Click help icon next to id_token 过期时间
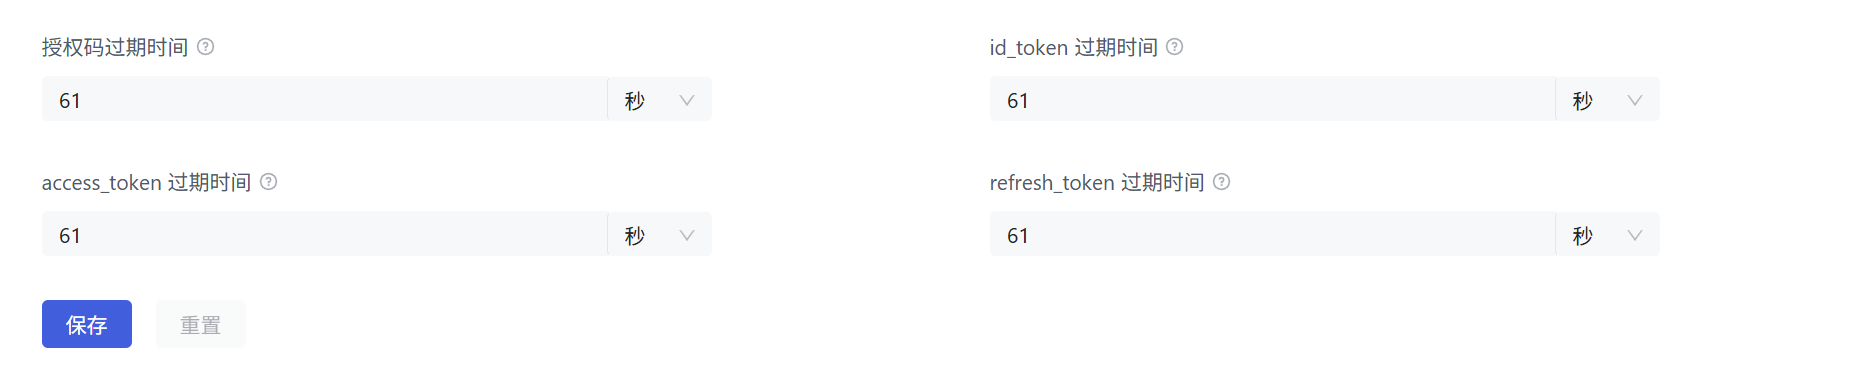This screenshot has width=1853, height=374. [x=1175, y=46]
